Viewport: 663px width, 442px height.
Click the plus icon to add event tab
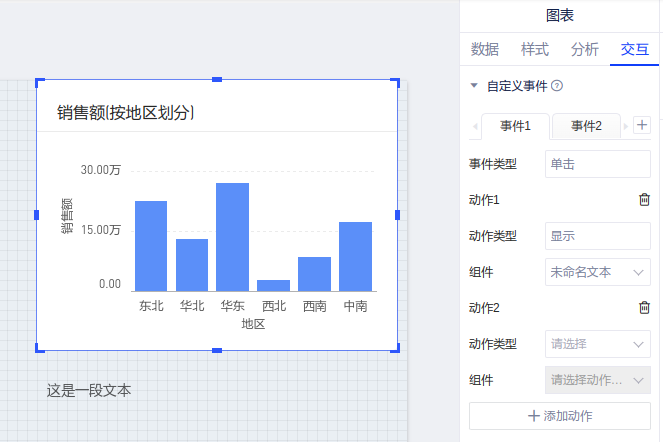point(642,126)
